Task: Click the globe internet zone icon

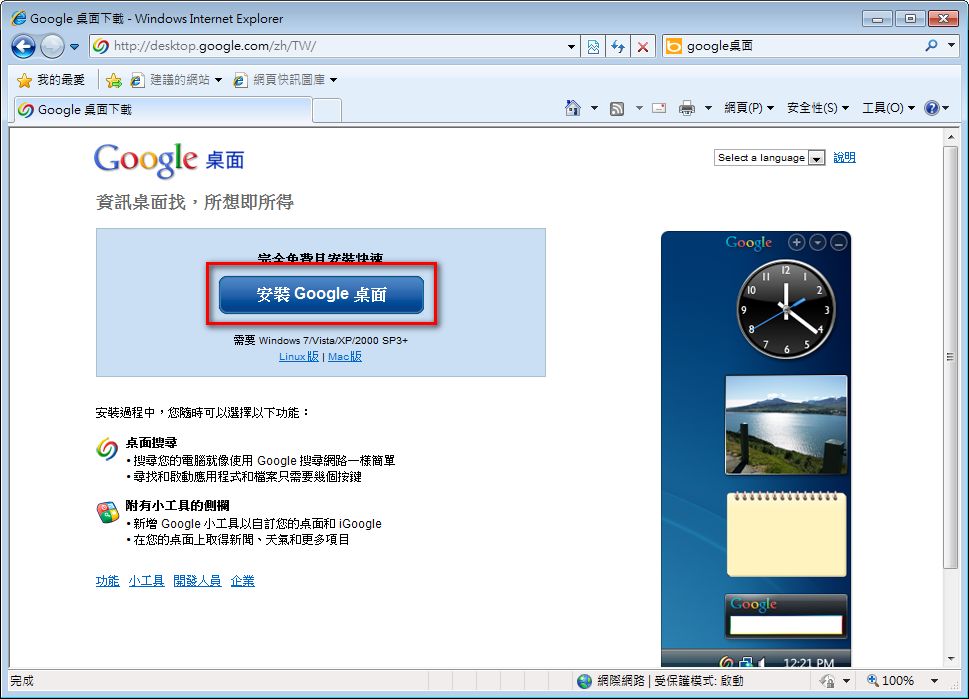Action: pyautogui.click(x=584, y=681)
